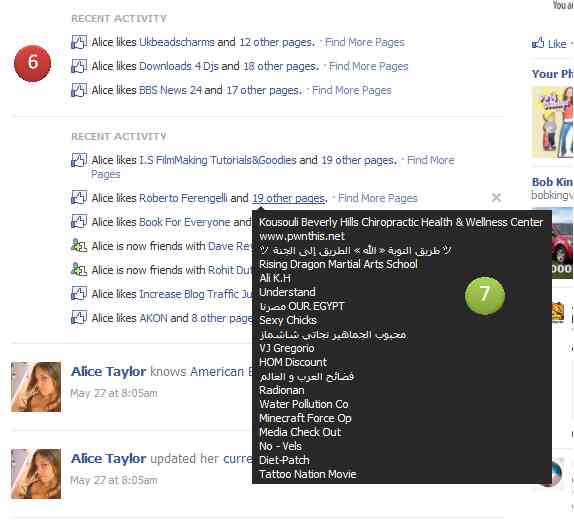
Task: Select 'Ali K.H' in the pages popup
Action: coord(275,278)
